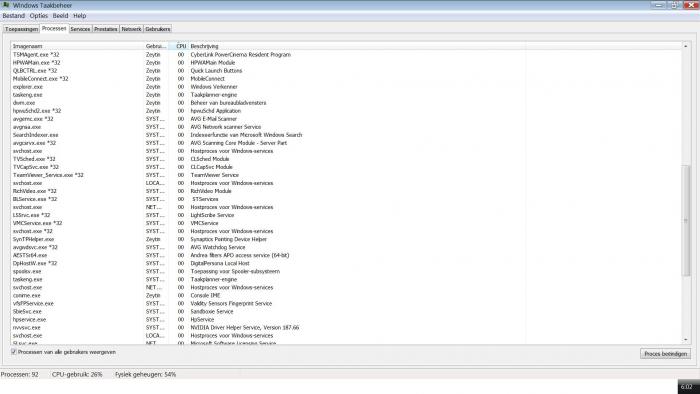
Task: Sort by the Imagenaam column header
Action: point(77,46)
